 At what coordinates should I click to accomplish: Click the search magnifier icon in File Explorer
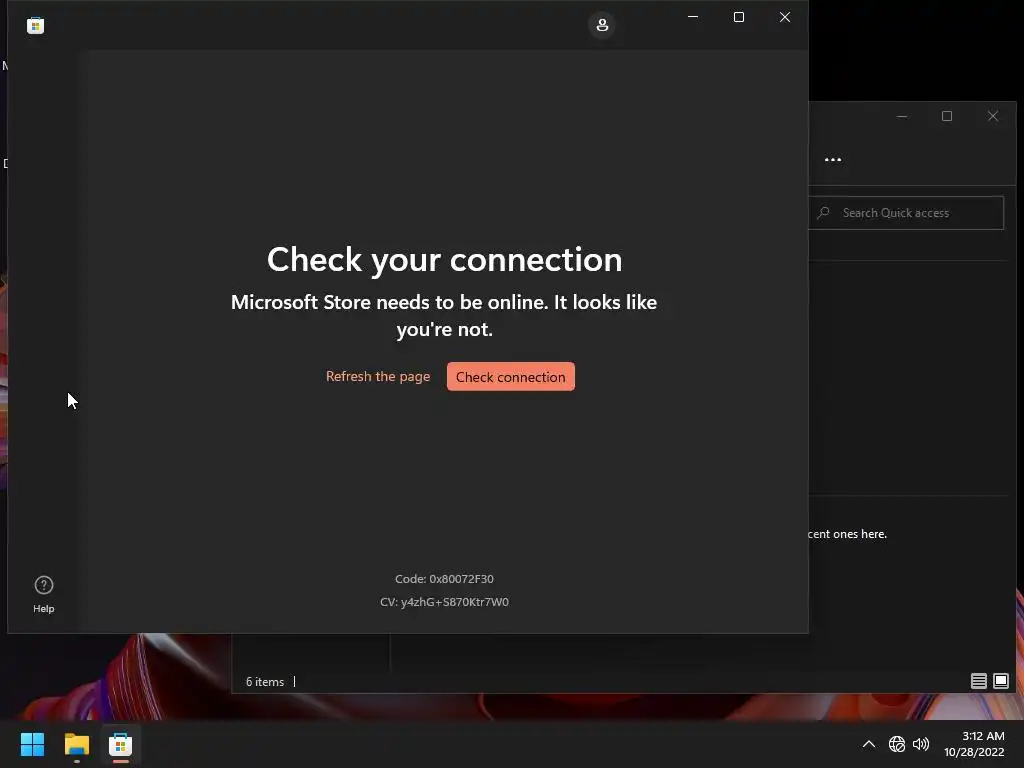[824, 213]
